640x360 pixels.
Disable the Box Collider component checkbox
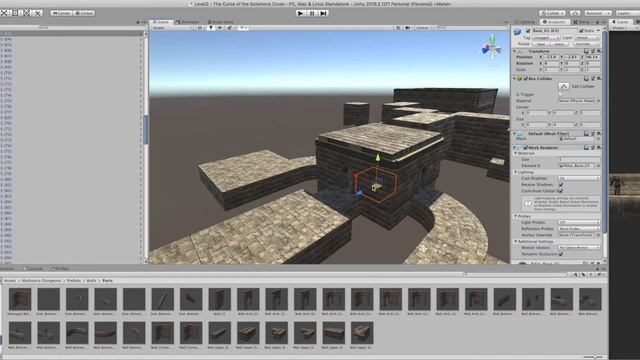[x=526, y=78]
